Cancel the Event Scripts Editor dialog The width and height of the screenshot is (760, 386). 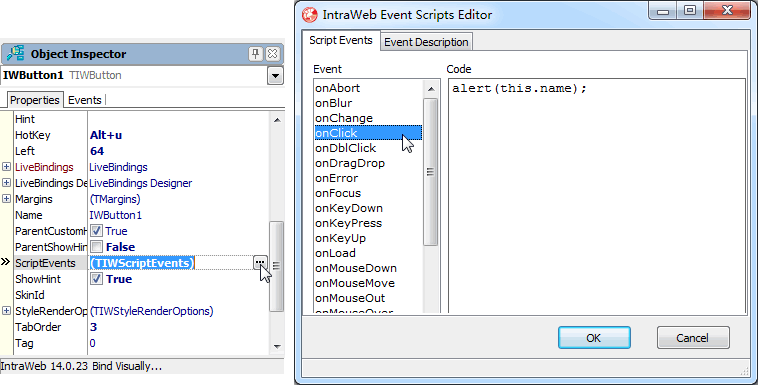coord(693,338)
